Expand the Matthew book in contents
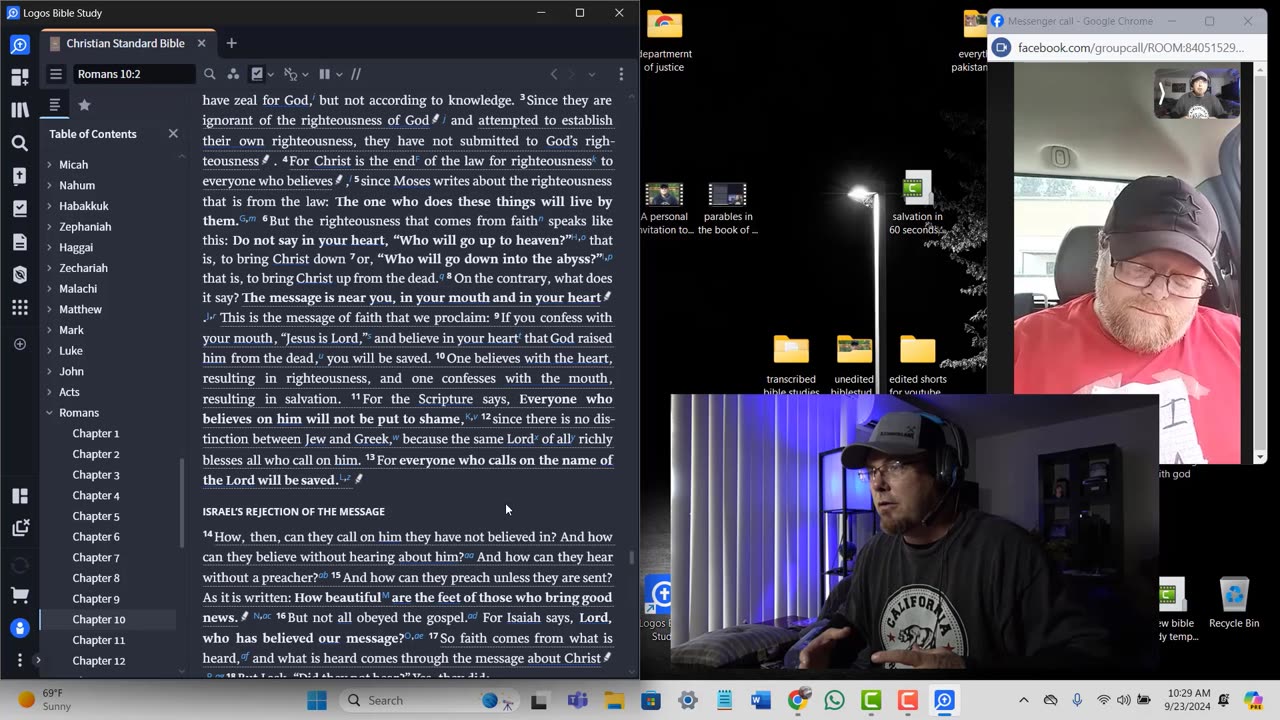1280x720 pixels. [49, 310]
